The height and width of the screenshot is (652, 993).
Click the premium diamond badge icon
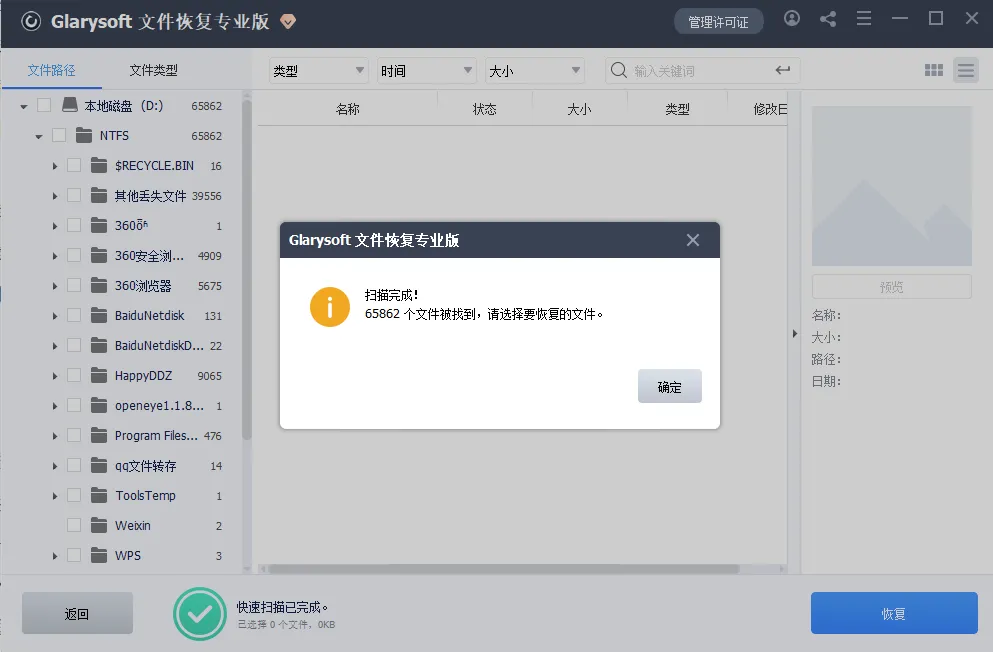pyautogui.click(x=288, y=22)
